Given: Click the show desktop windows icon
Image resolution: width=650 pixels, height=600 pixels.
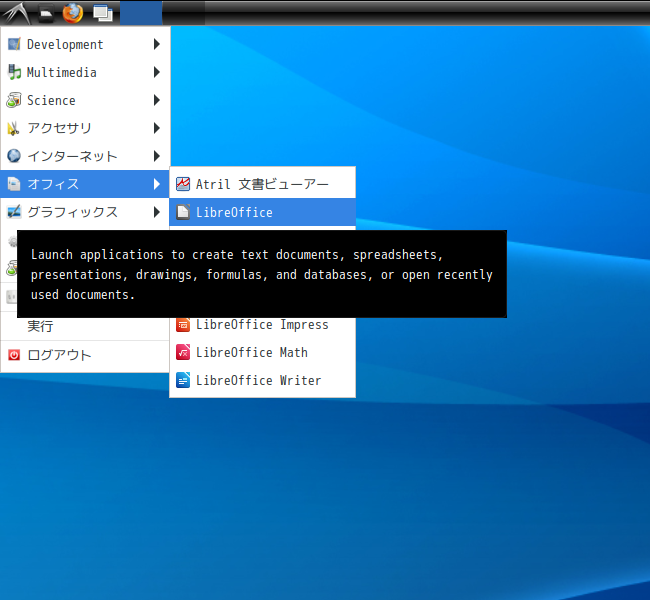Looking at the screenshot, I should [x=103, y=13].
